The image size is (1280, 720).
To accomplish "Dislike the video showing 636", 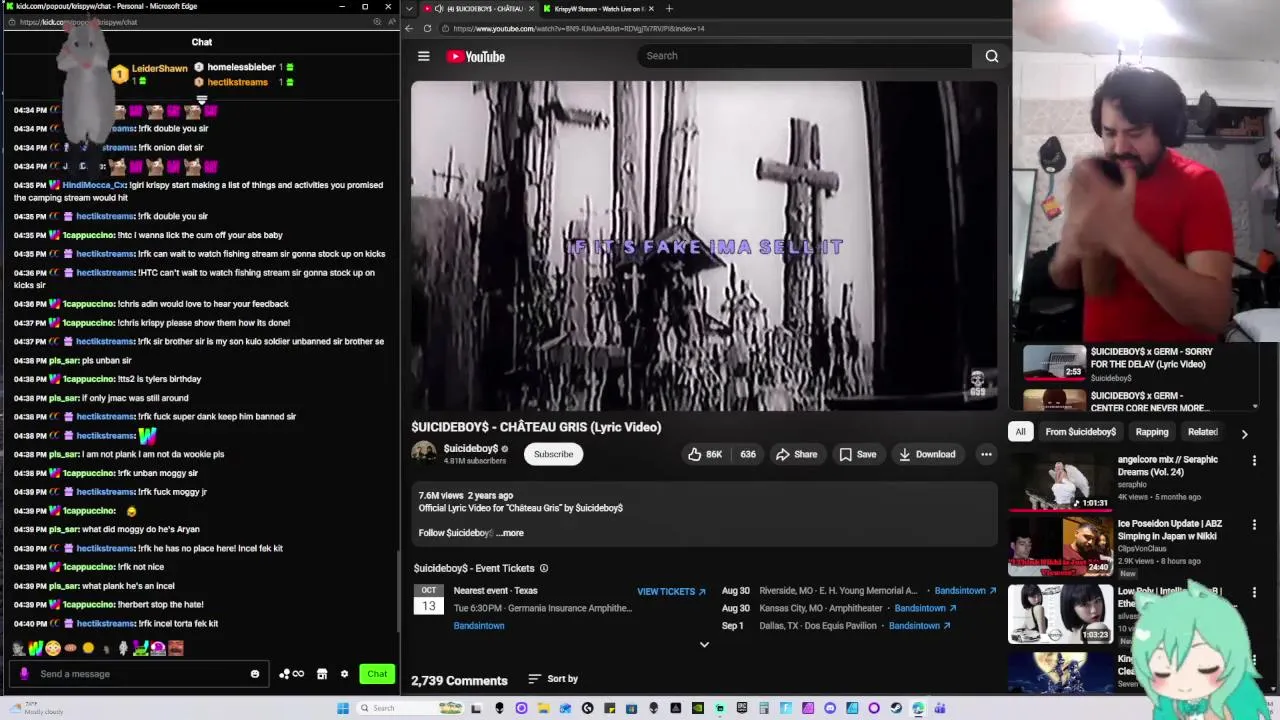I will [x=747, y=454].
